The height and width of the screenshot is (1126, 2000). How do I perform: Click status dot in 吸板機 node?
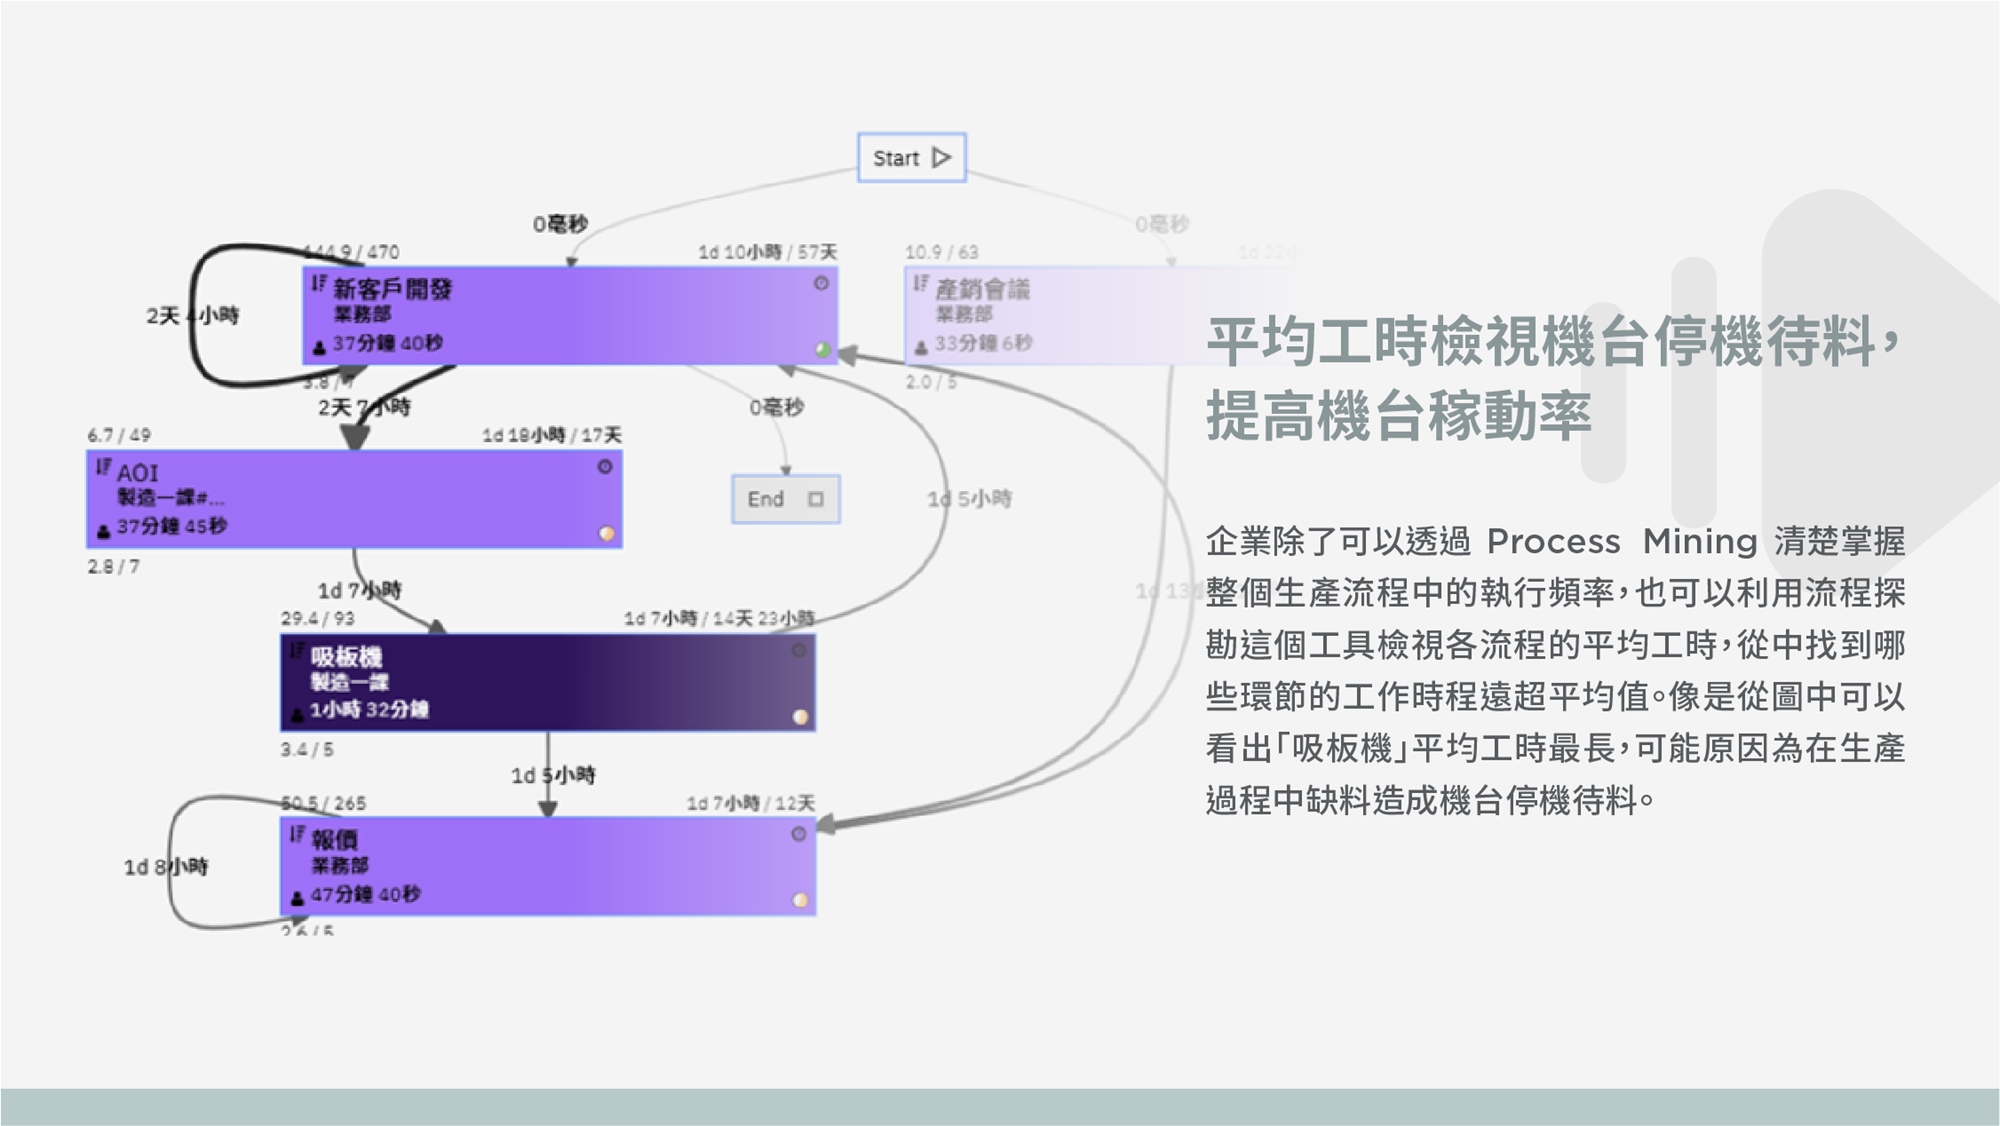(800, 717)
